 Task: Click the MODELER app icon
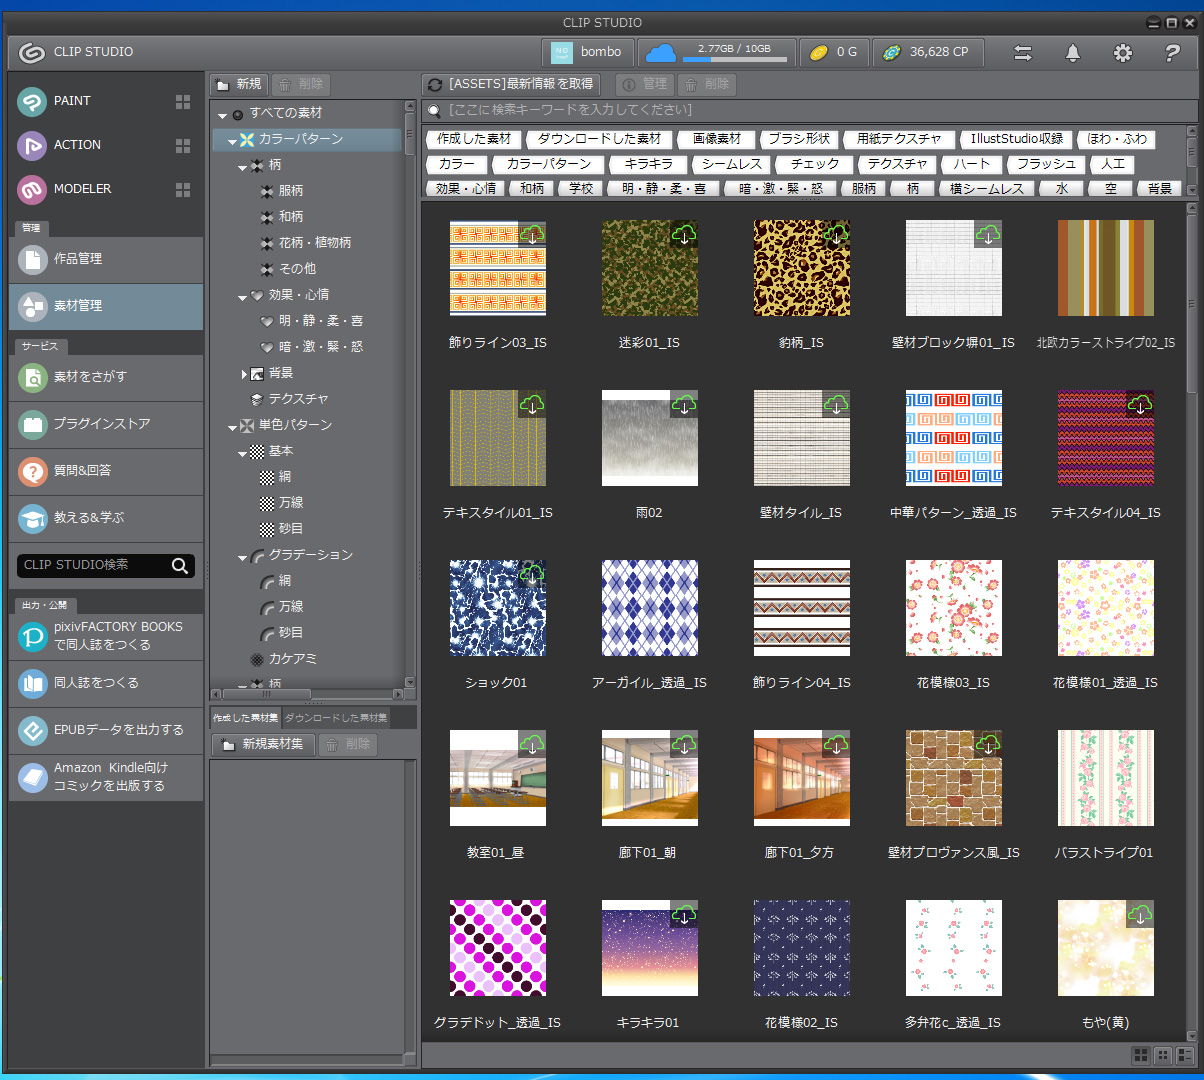point(33,189)
